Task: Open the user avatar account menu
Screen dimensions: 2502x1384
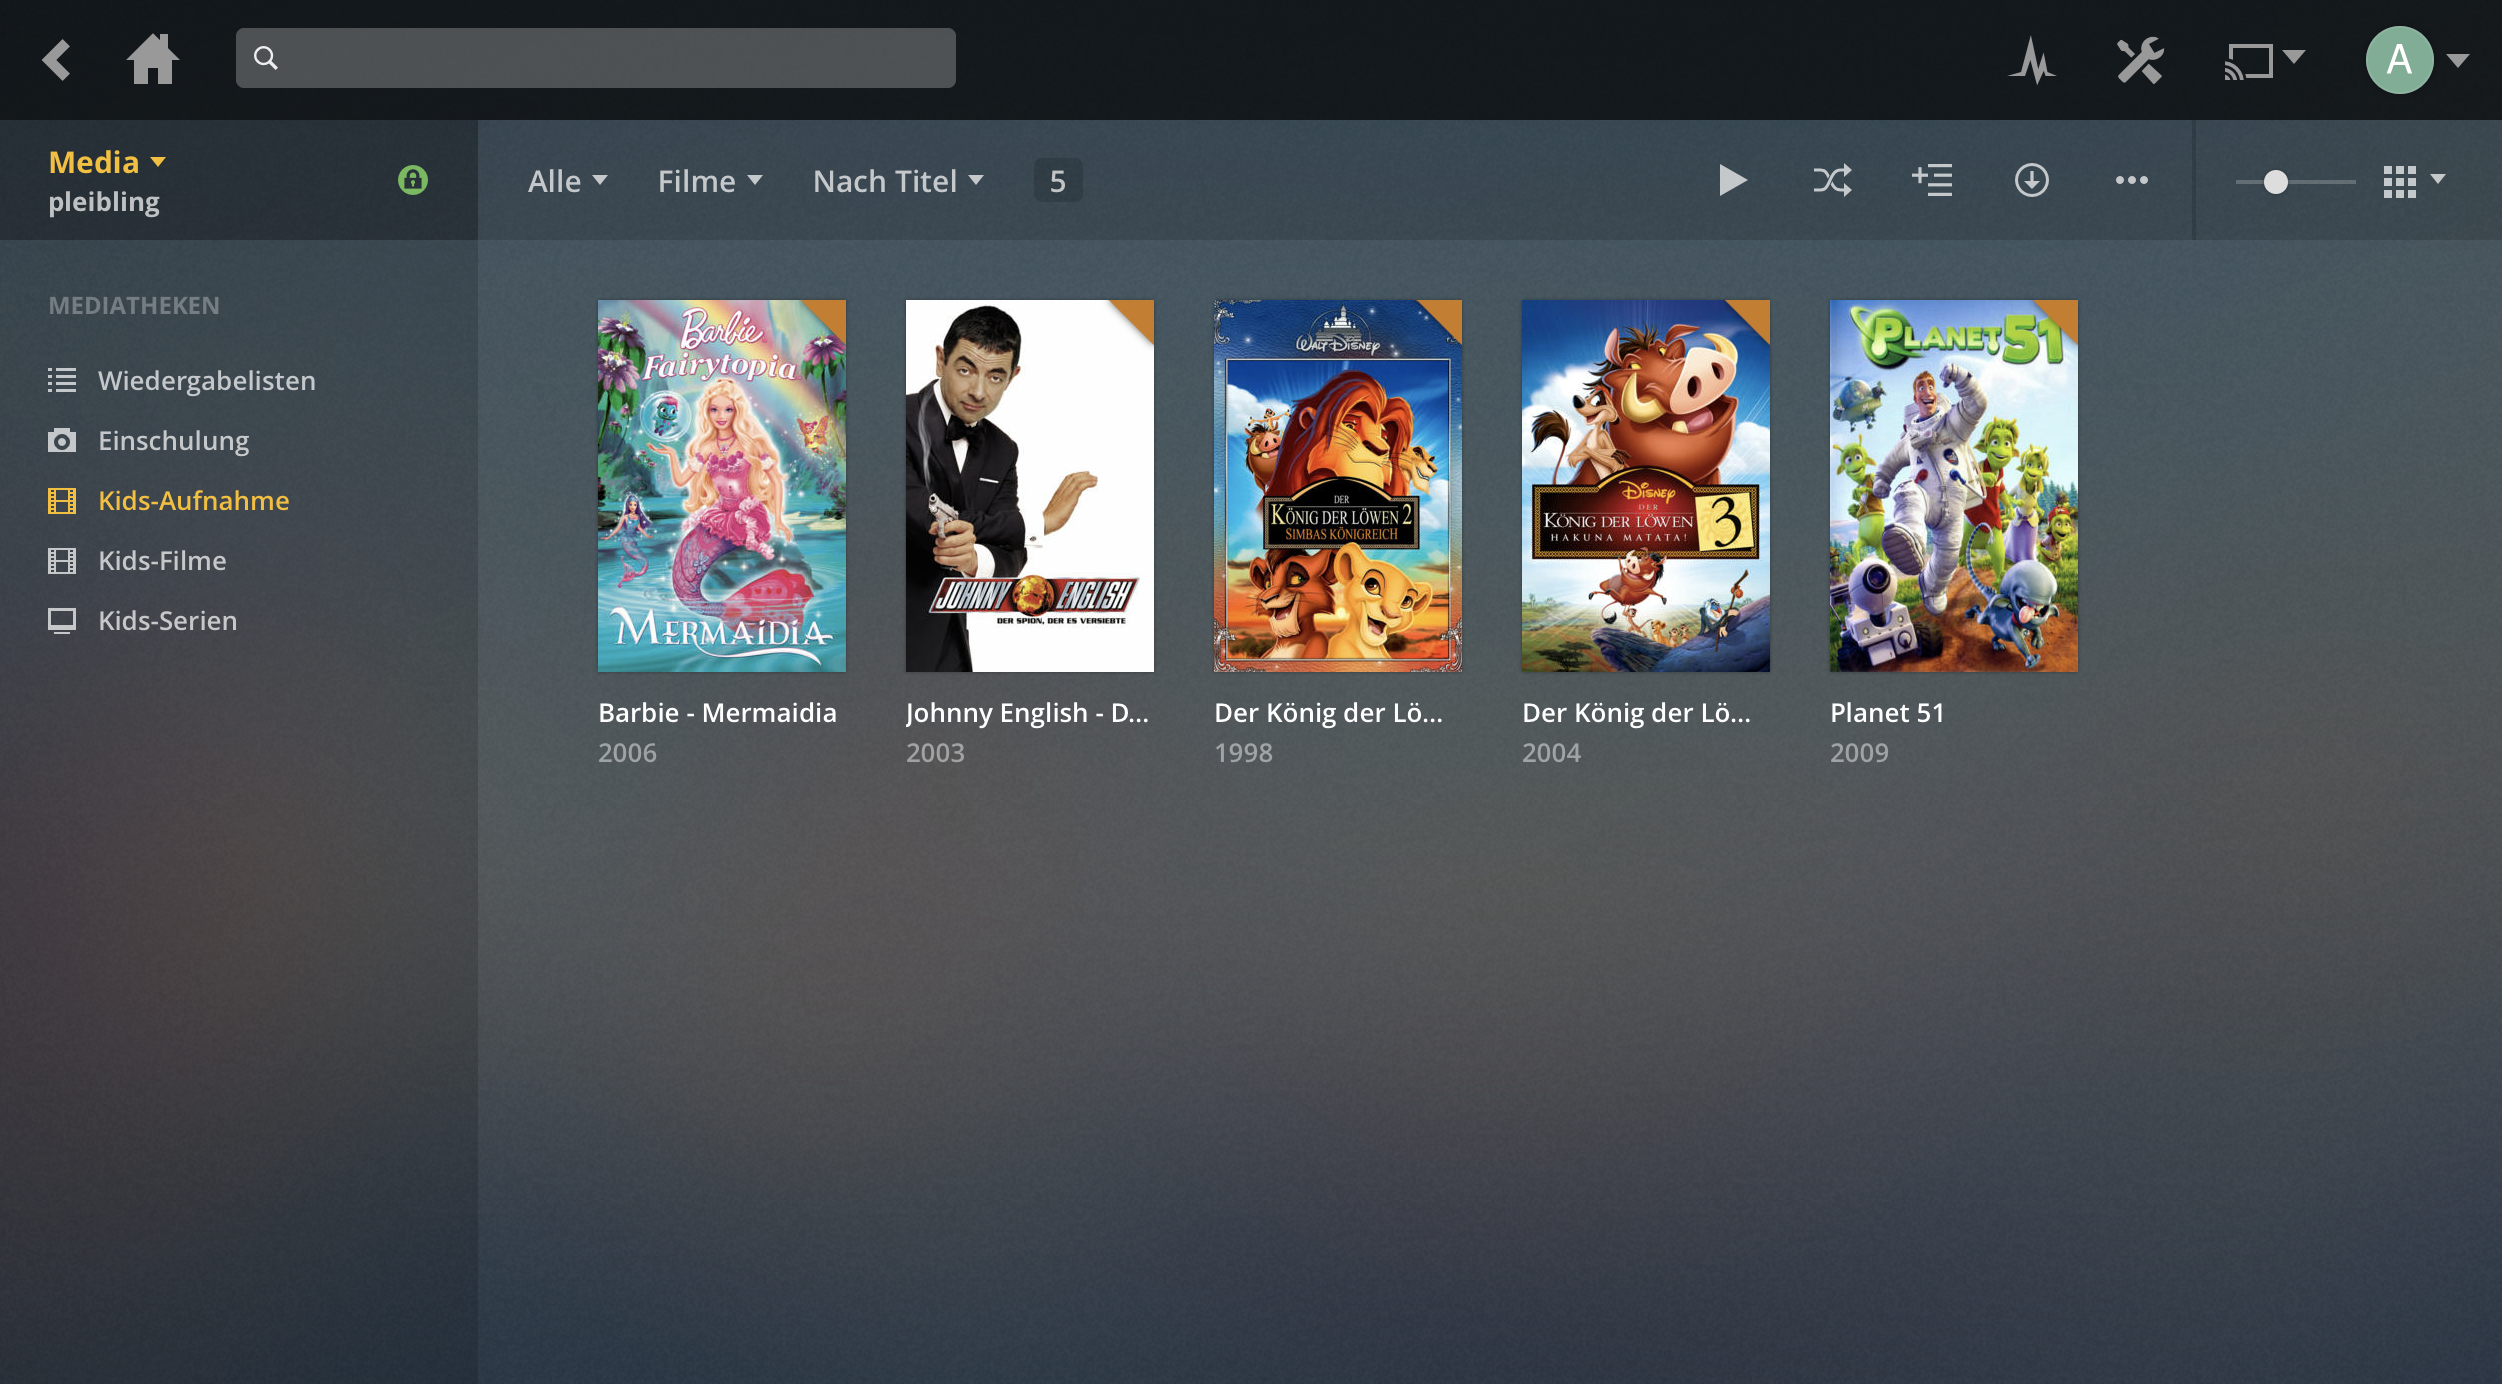Action: [x=2417, y=60]
